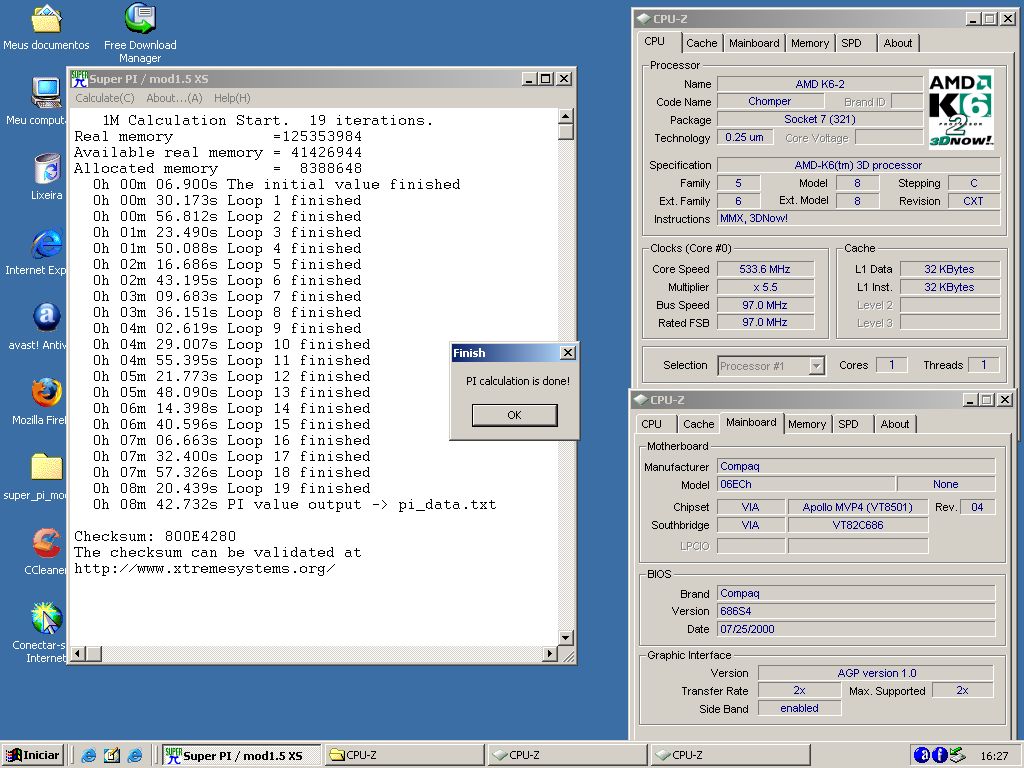Image resolution: width=1024 pixels, height=768 pixels.
Task: Switch to Cache tab in lower CPU-Z
Action: click(x=698, y=424)
